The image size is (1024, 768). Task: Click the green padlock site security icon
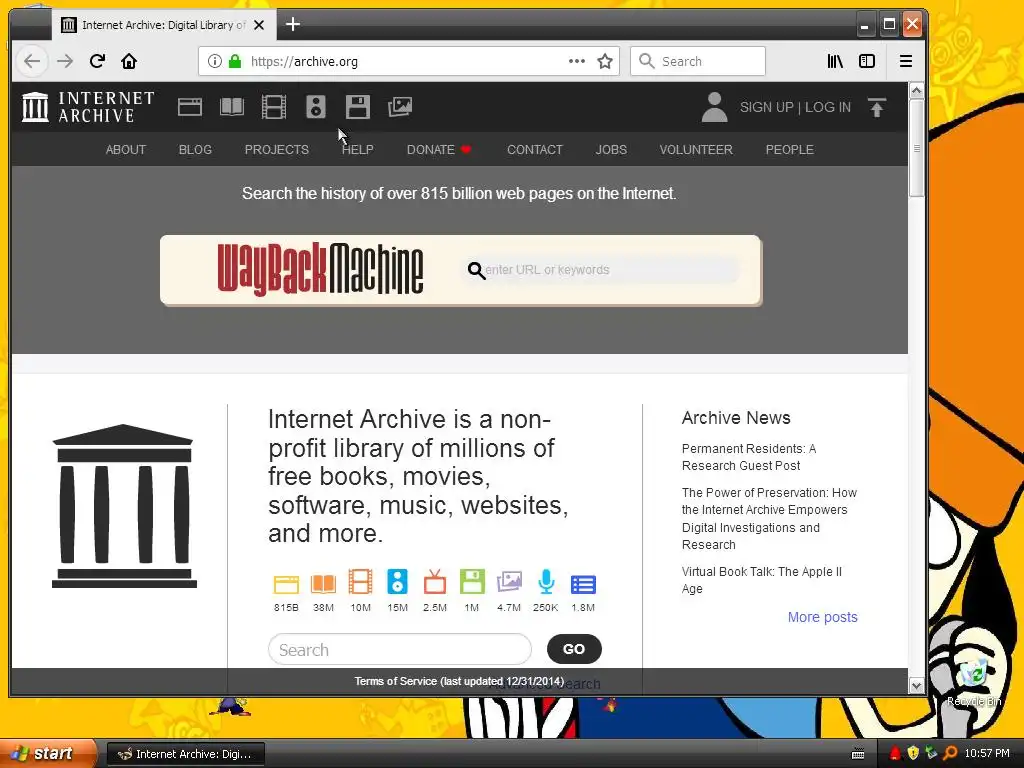pyautogui.click(x=235, y=61)
